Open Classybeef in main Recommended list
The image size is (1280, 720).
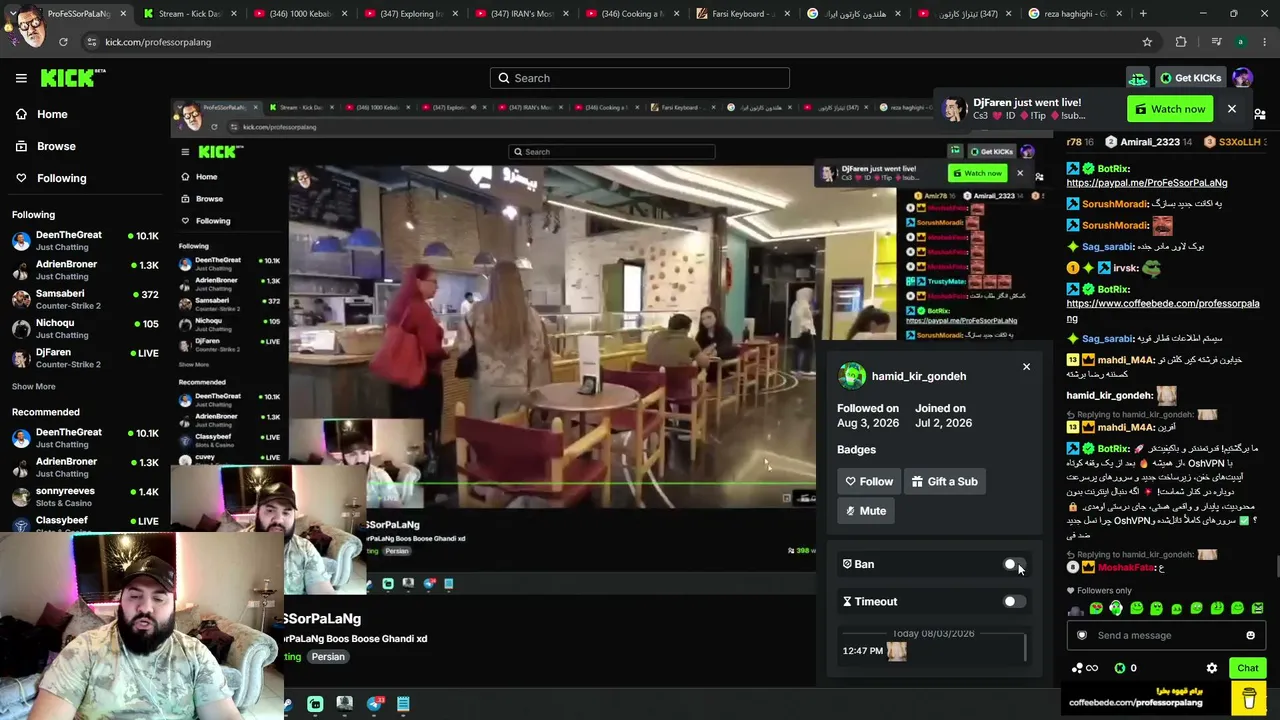point(85,522)
